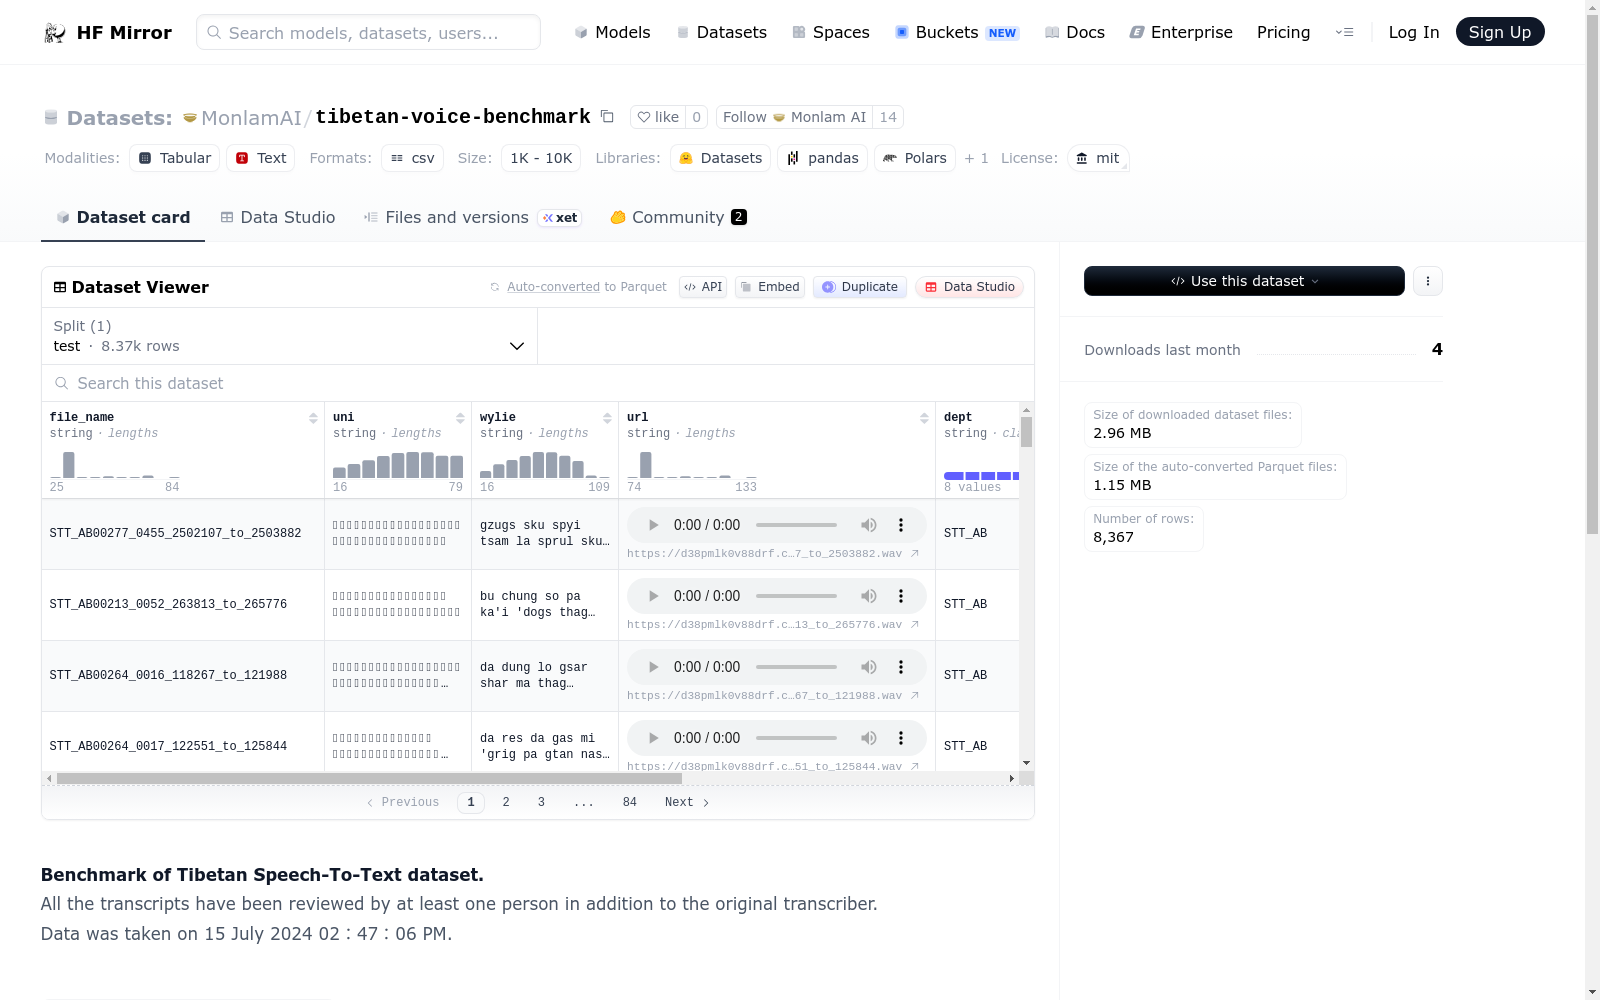
Task: Mute audio in STT_AB00213_0052 row
Action: point(869,596)
